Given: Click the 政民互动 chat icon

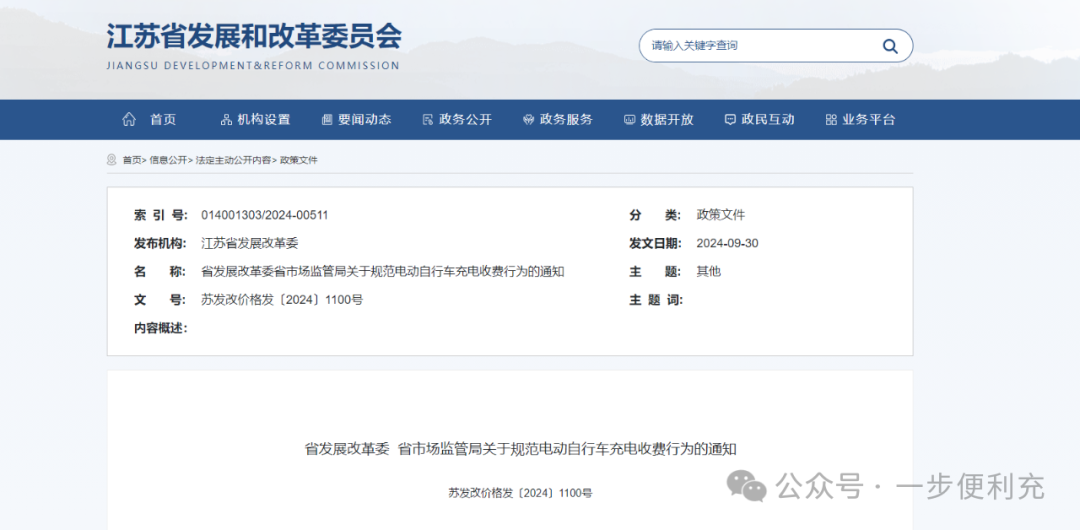Looking at the screenshot, I should click(730, 120).
